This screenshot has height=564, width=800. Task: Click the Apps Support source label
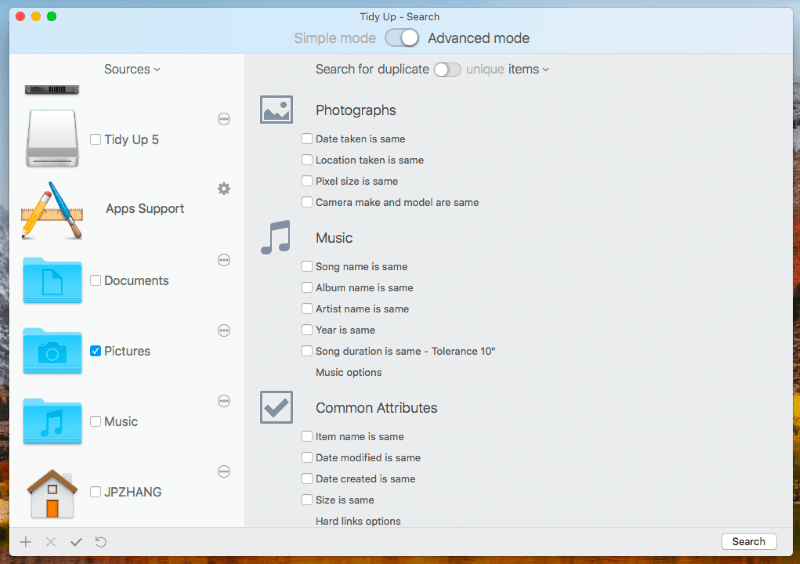(x=145, y=209)
